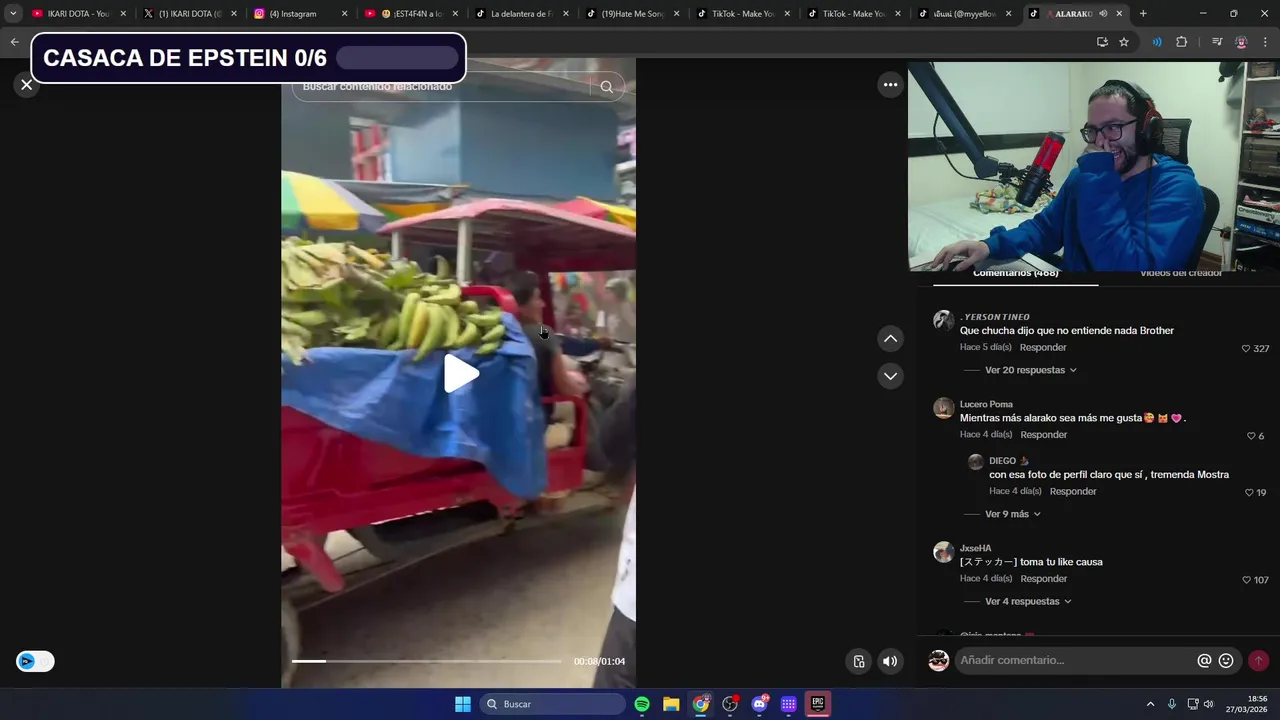Open the three-dots more options menu
Screen dimensions: 1280x720
tap(890, 85)
